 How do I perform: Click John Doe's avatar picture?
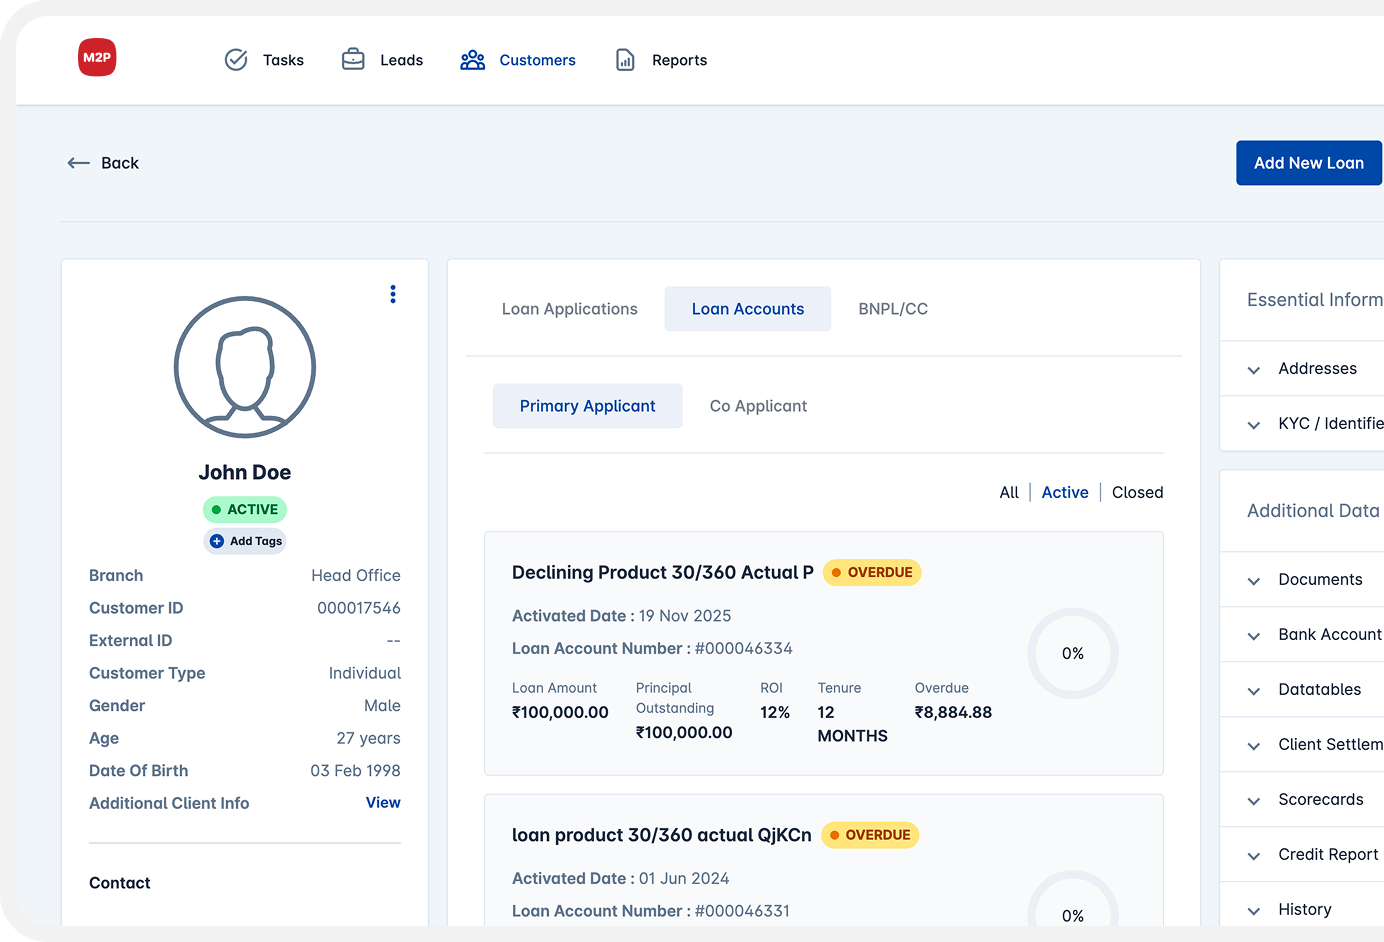(x=245, y=367)
